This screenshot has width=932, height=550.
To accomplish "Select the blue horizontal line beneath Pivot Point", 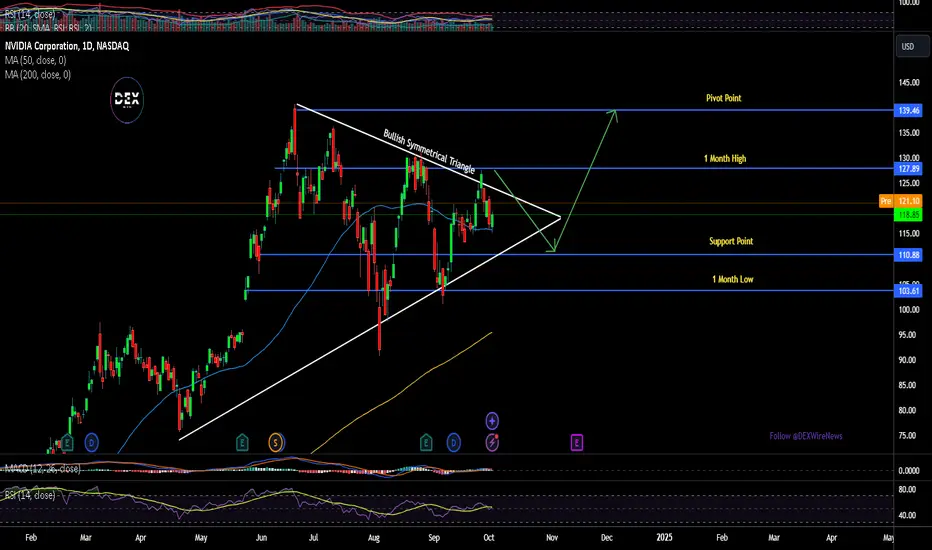I will coord(594,110).
